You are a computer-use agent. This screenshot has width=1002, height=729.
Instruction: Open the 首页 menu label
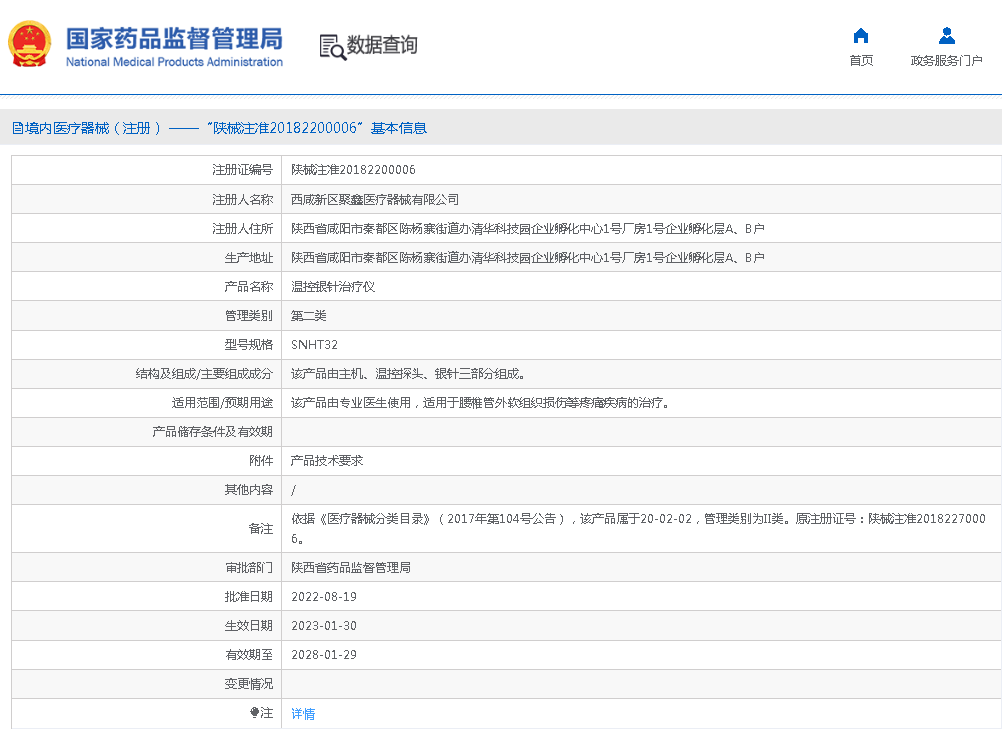pyautogui.click(x=860, y=61)
